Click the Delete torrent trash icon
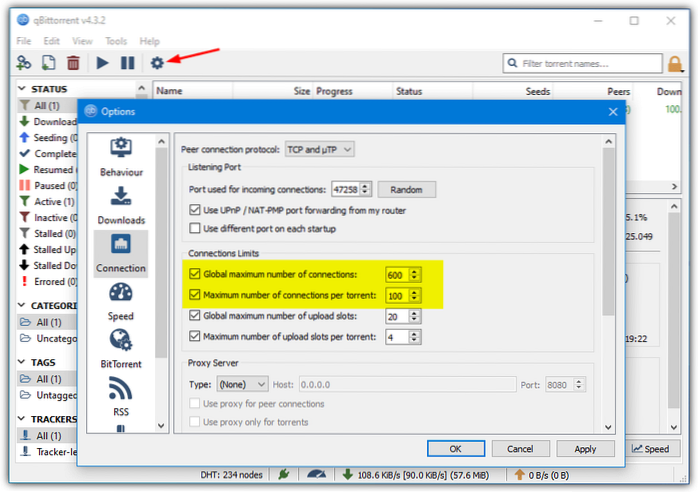 click(x=72, y=63)
